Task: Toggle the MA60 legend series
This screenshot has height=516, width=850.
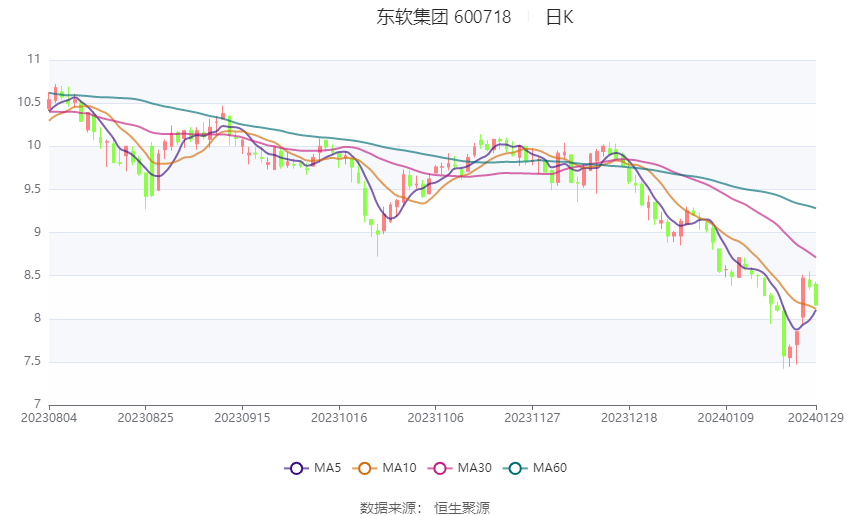Action: 535,468
